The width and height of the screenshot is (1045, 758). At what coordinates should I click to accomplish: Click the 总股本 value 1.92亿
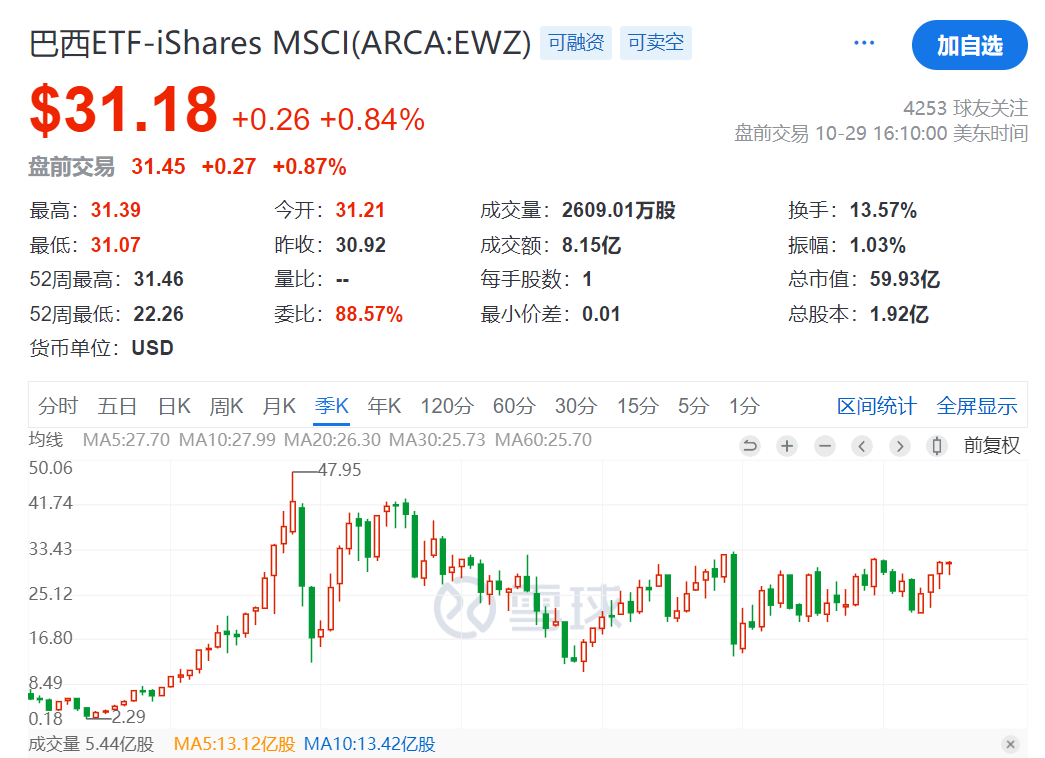click(900, 314)
